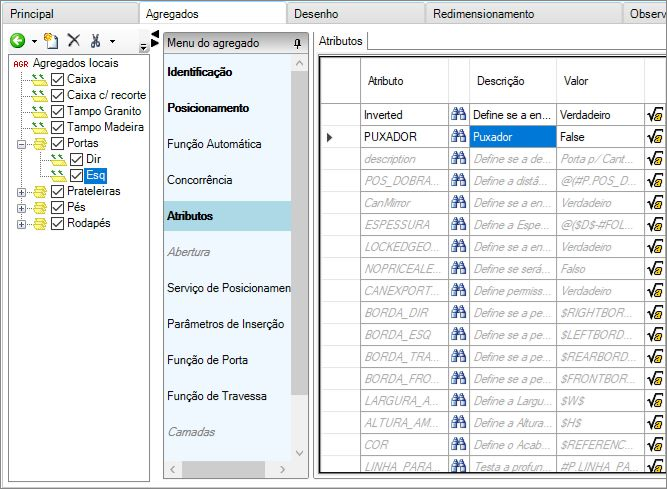Image resolution: width=667 pixels, height=489 pixels.
Task: Click formula icon in ALTURA_AM row
Action: click(x=655, y=423)
